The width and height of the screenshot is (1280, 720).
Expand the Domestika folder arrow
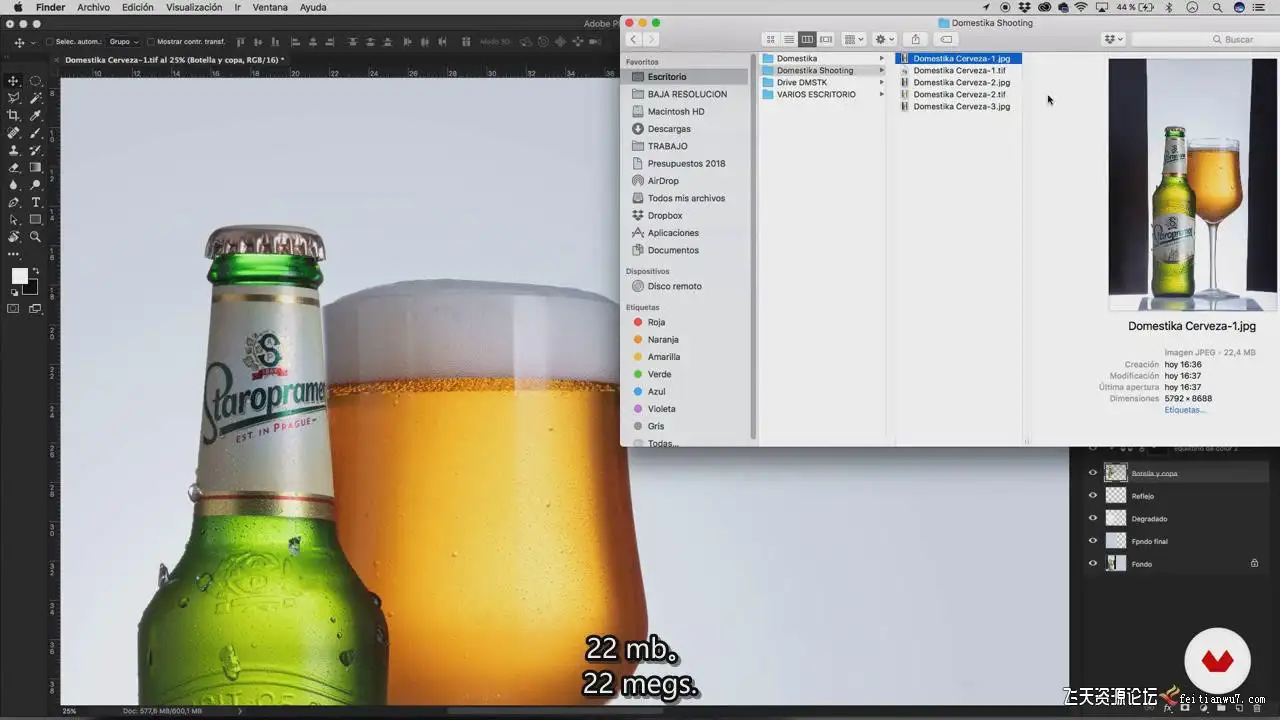pos(881,59)
